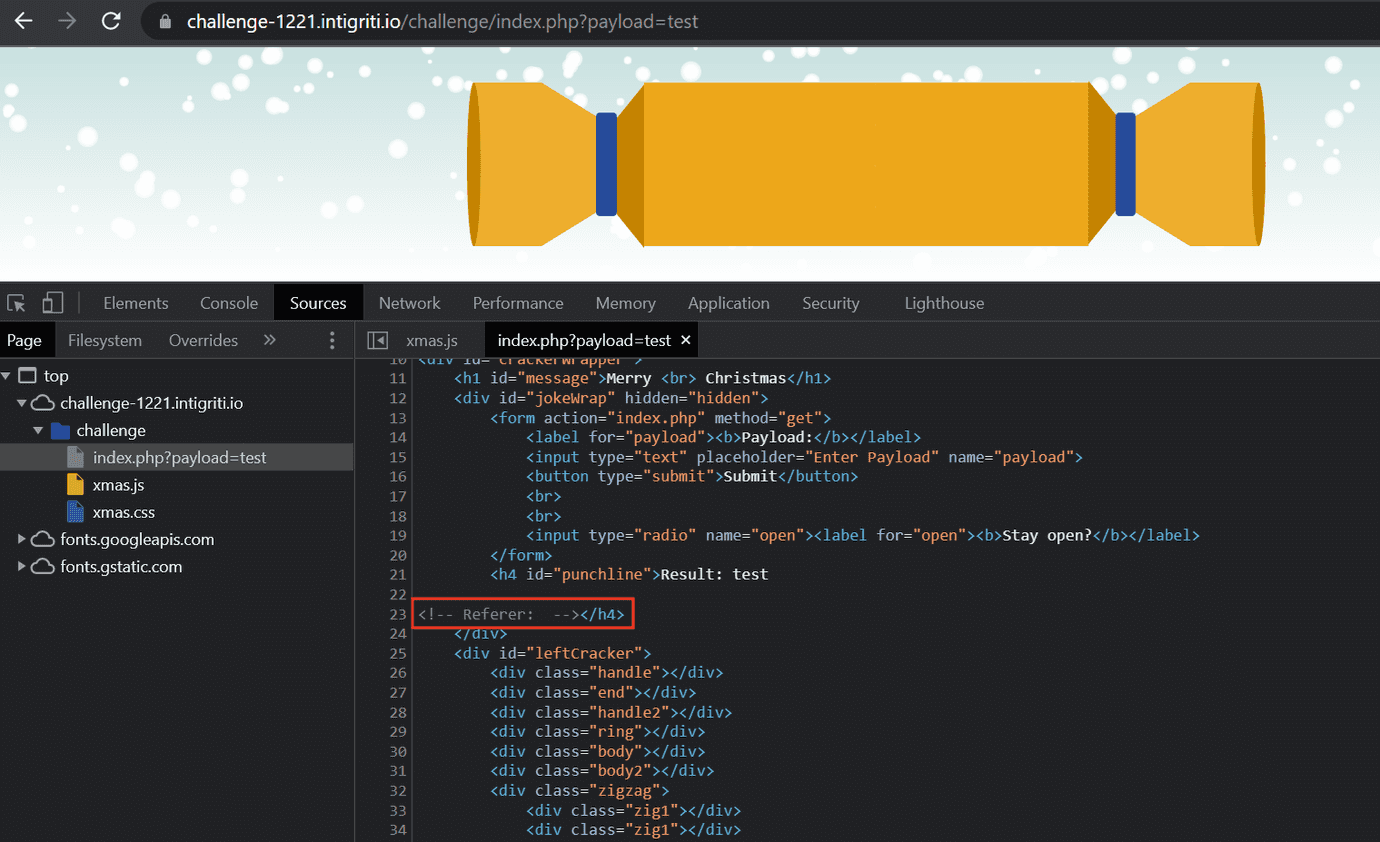Open the Filesystem navigator tab

tap(105, 340)
